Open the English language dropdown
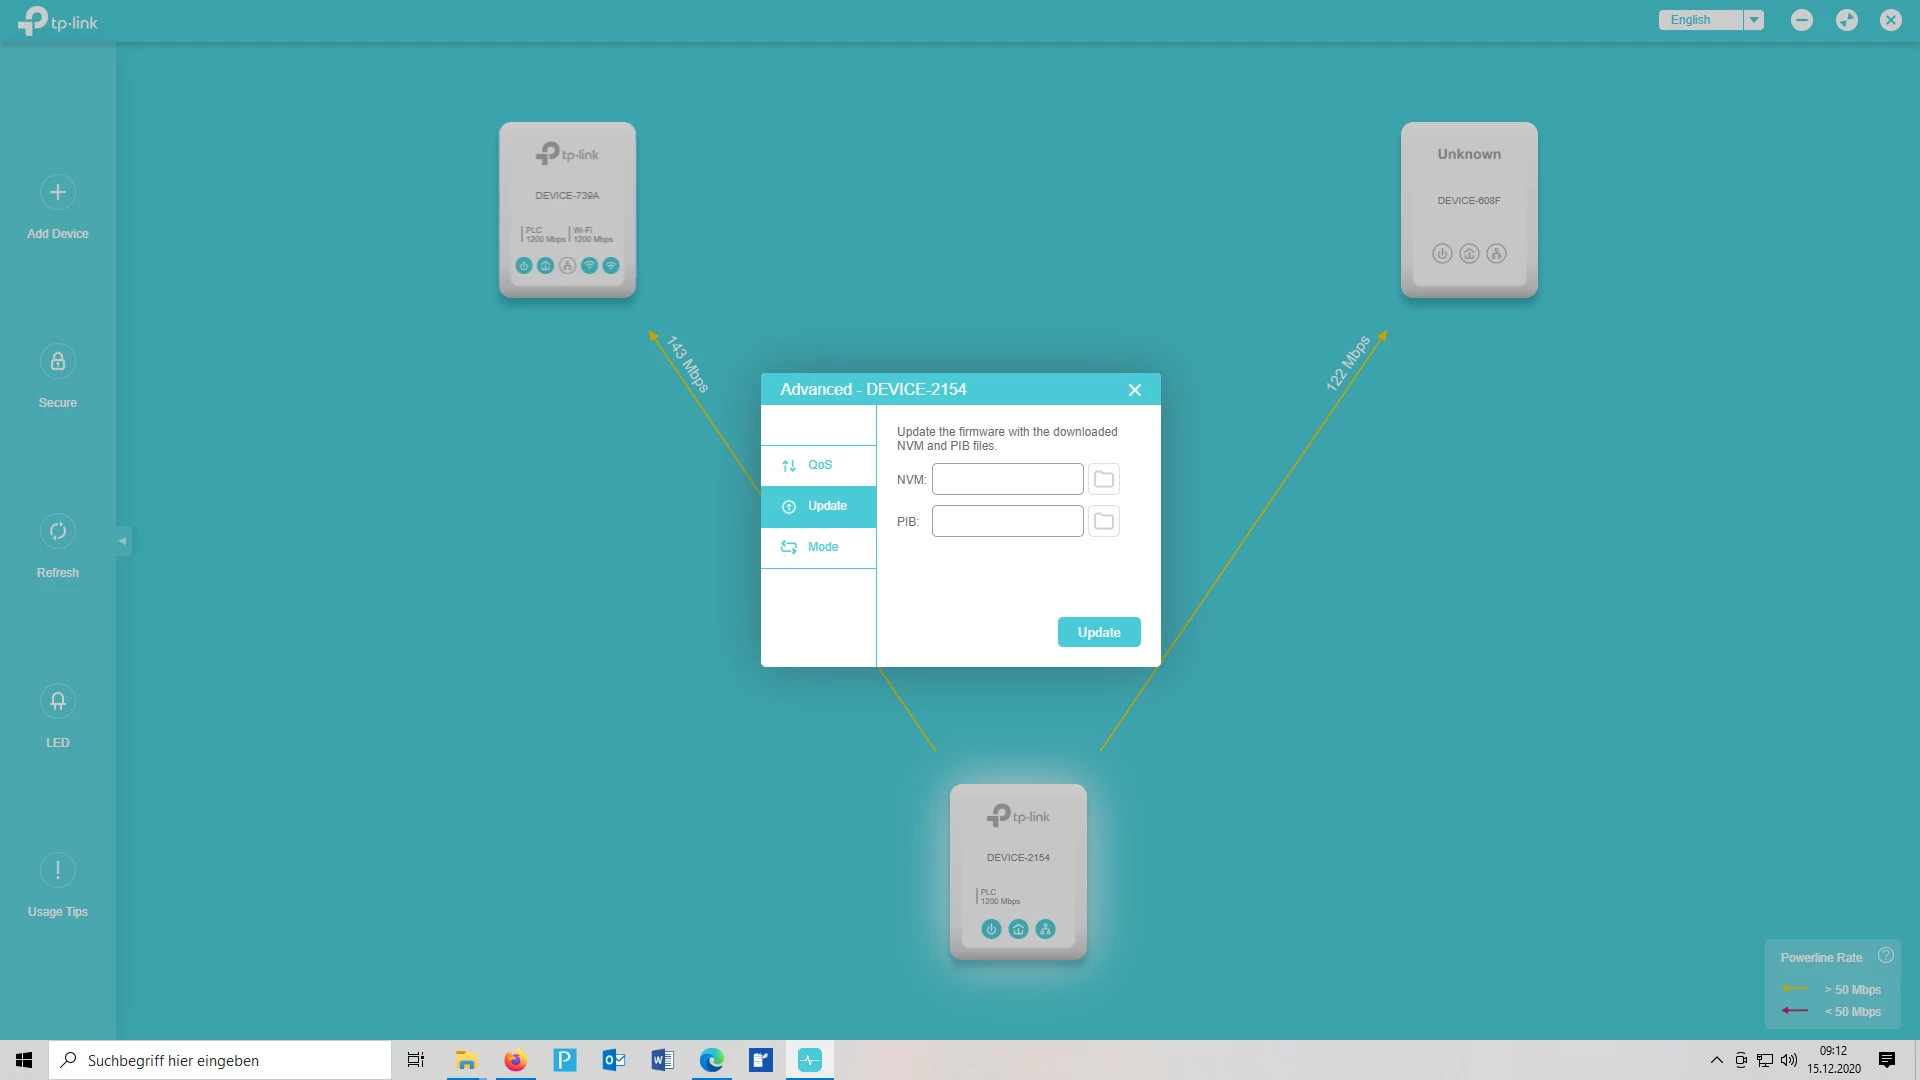 (1754, 20)
